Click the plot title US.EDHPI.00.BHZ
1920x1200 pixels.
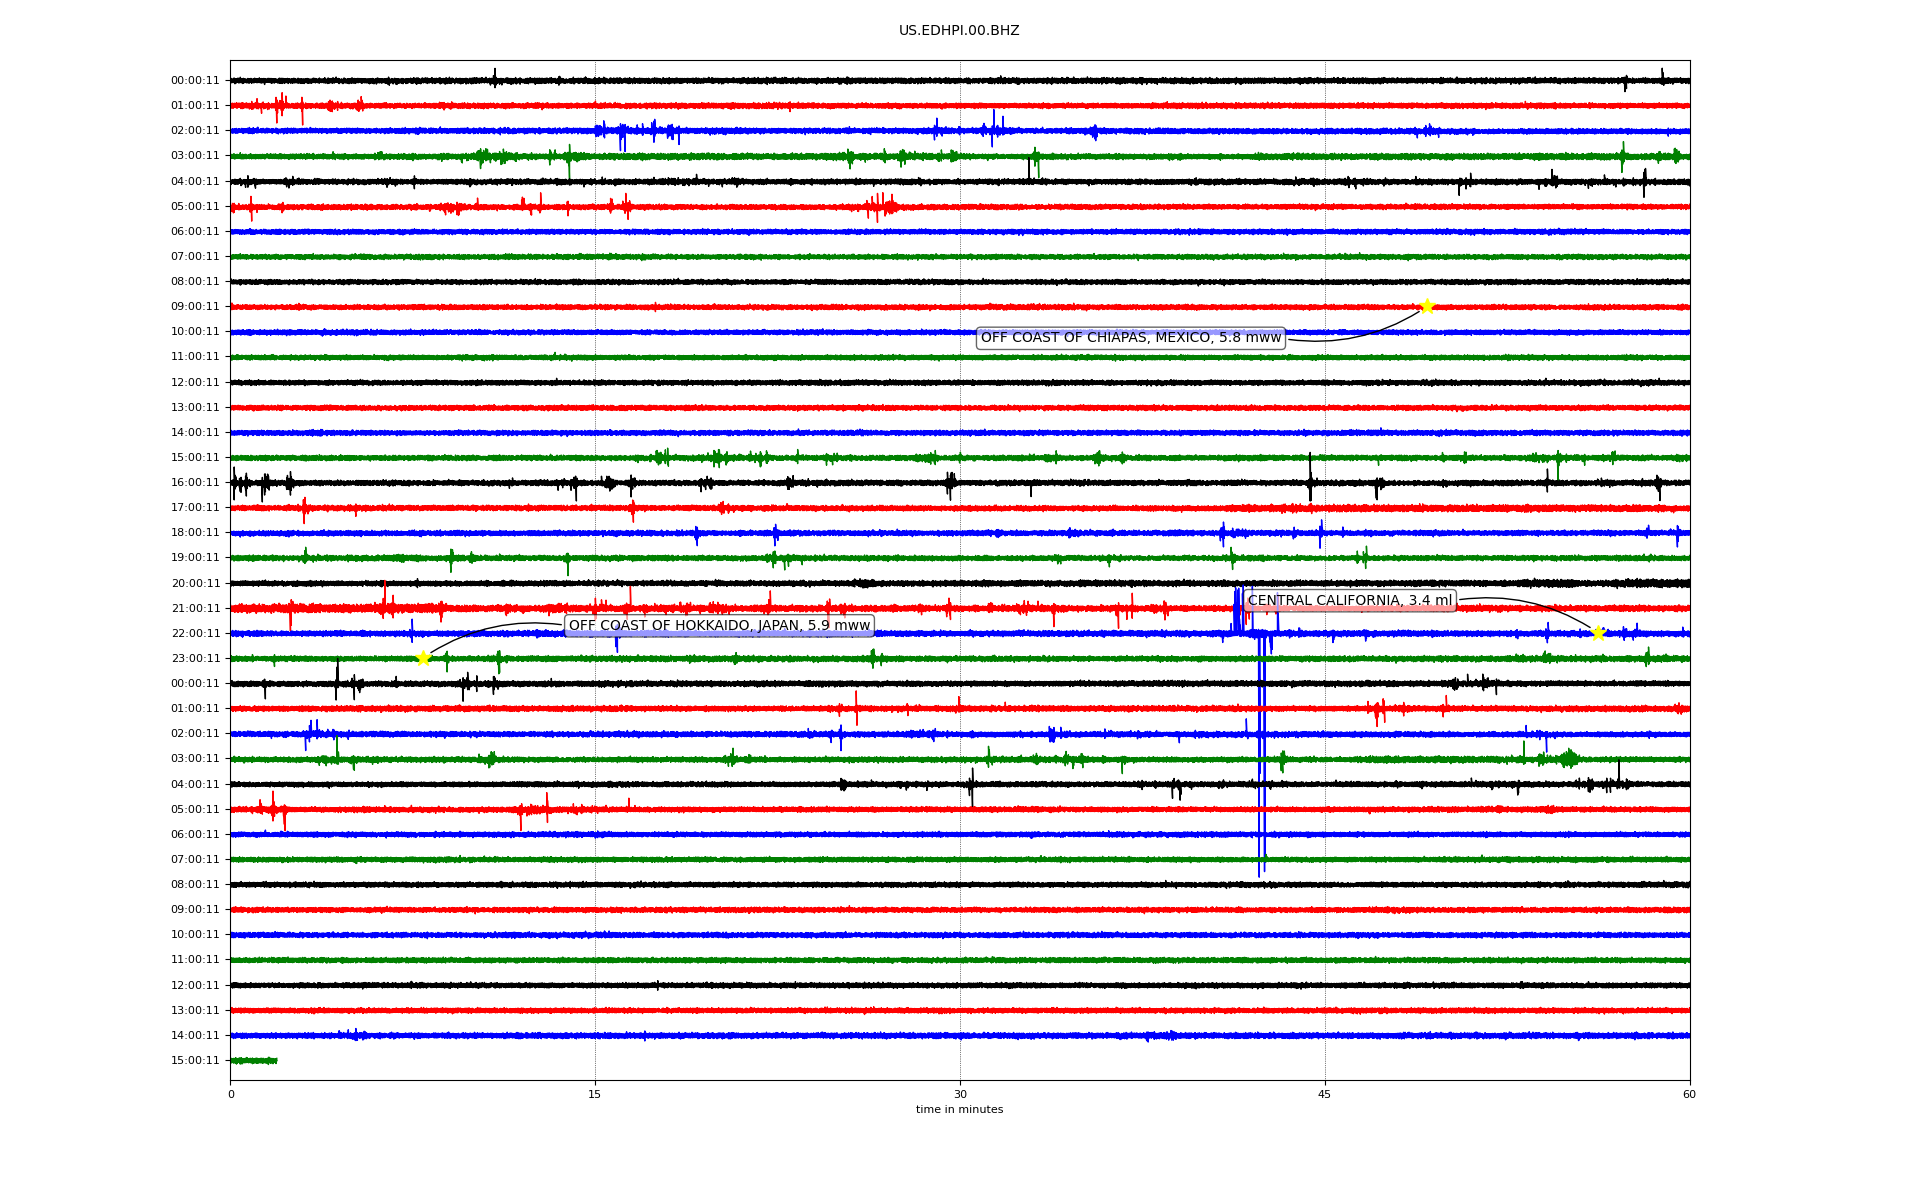coord(959,31)
